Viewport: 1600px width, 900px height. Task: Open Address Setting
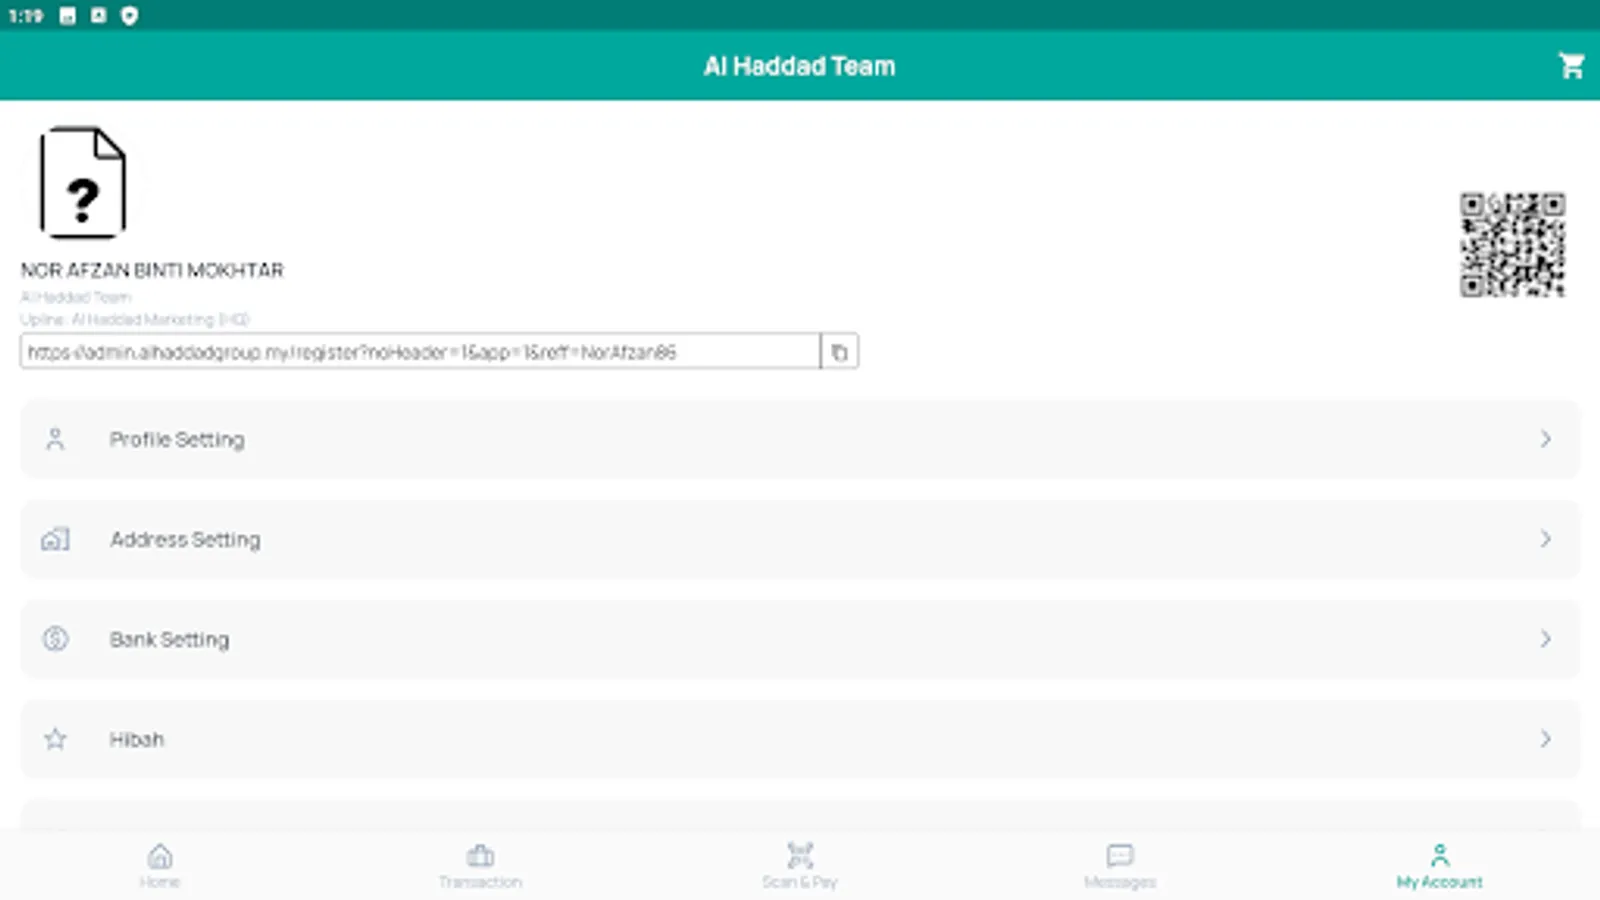pos(800,539)
